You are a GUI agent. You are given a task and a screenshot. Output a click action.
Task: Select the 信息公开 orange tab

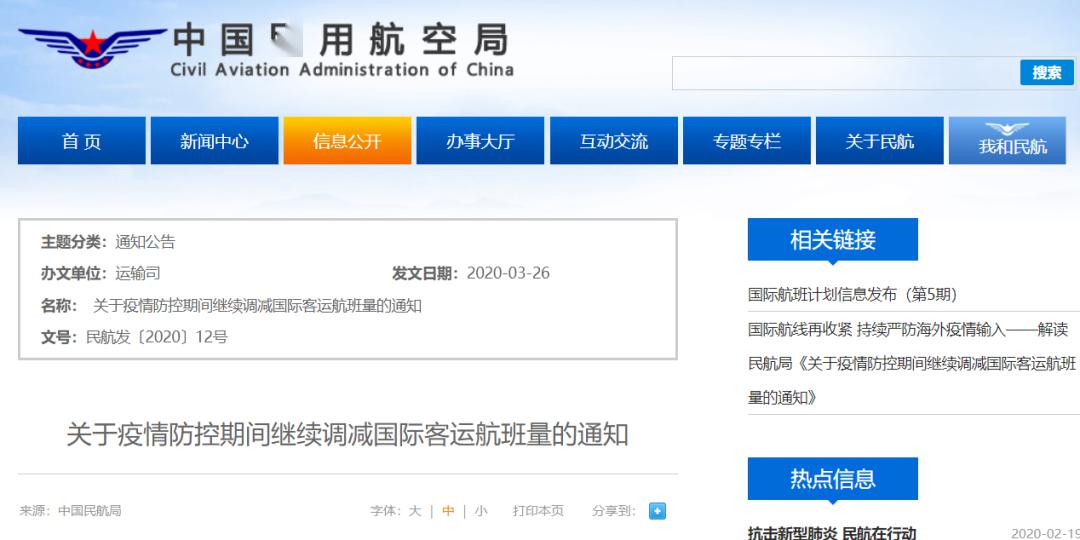click(347, 141)
